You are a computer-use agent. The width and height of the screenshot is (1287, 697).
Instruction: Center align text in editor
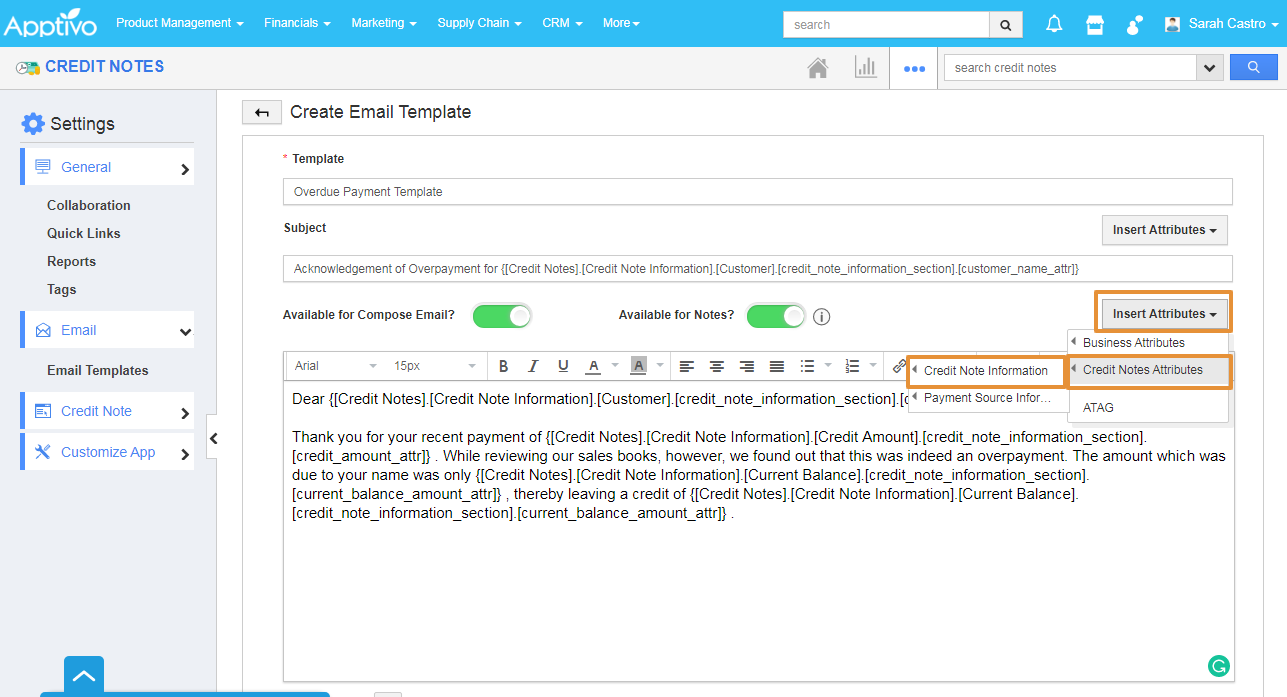(x=717, y=366)
